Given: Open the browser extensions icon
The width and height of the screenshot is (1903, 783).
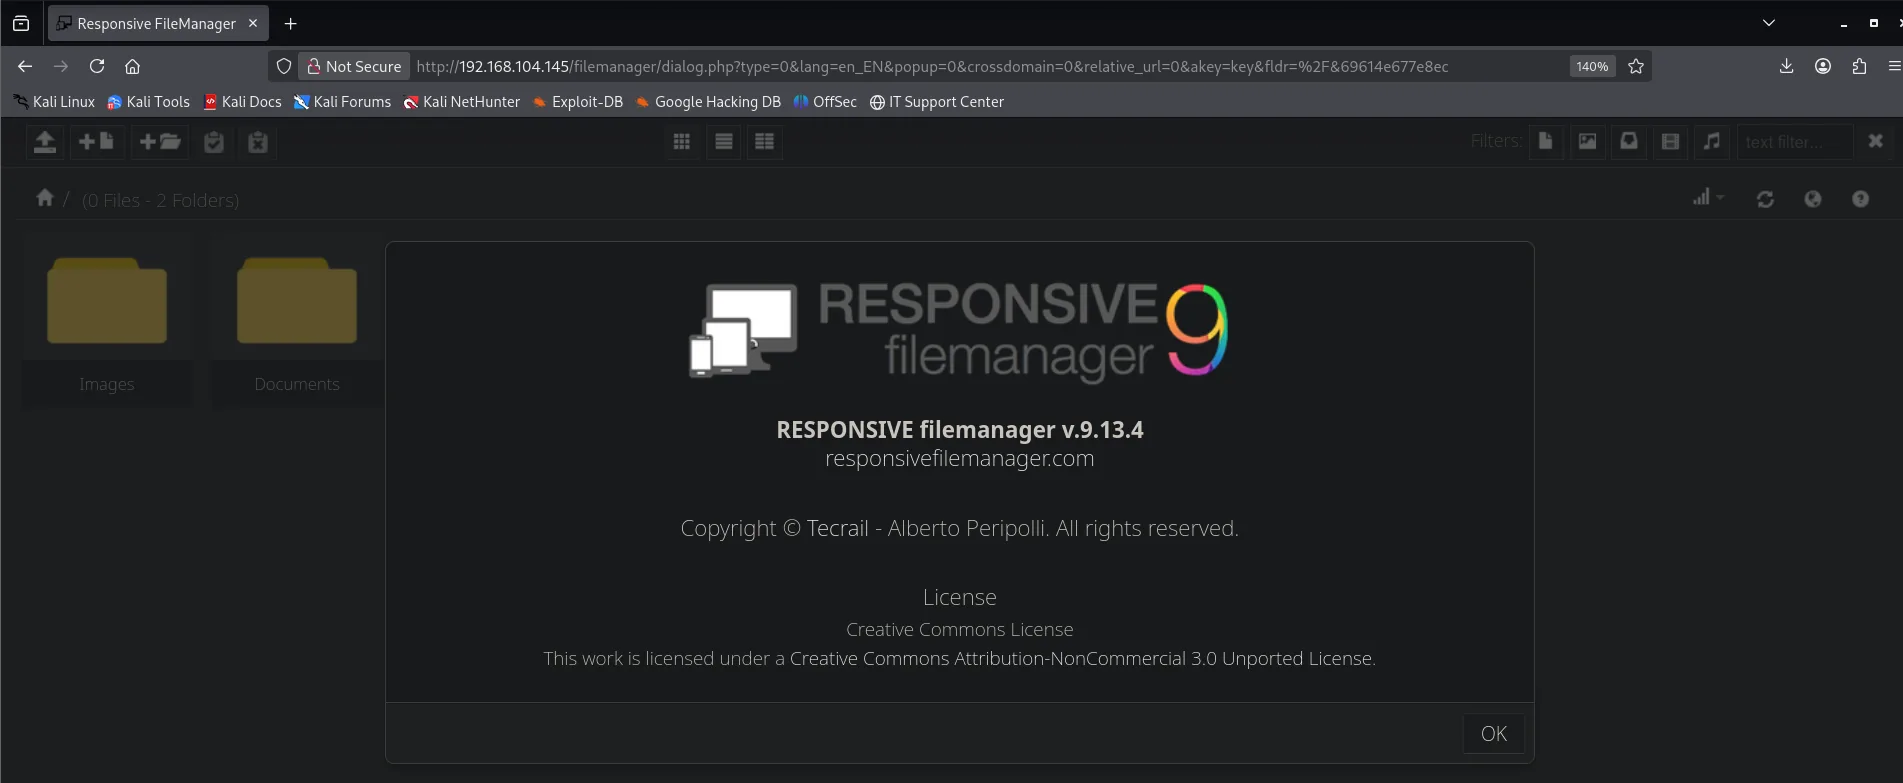Looking at the screenshot, I should pyautogui.click(x=1859, y=66).
